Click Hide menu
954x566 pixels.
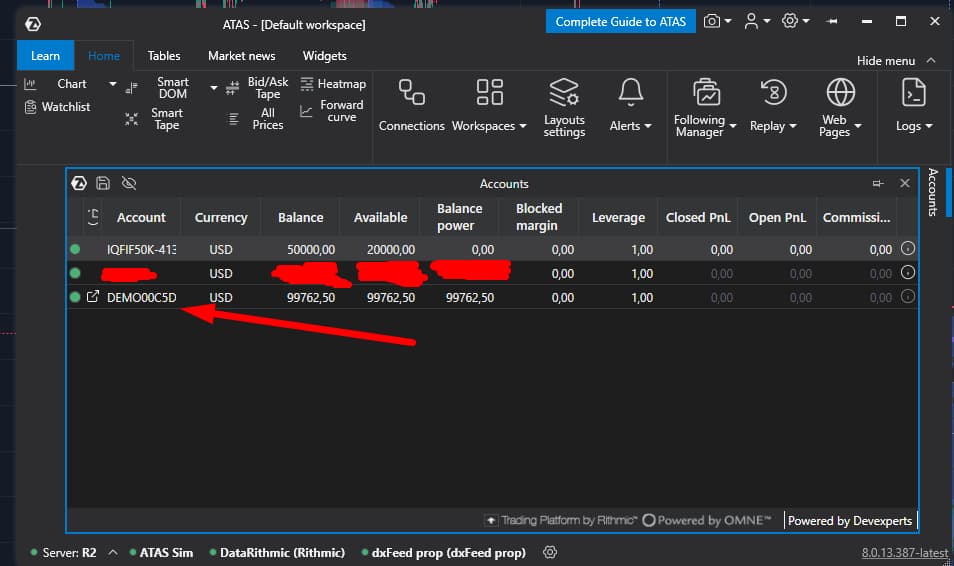[896, 61]
